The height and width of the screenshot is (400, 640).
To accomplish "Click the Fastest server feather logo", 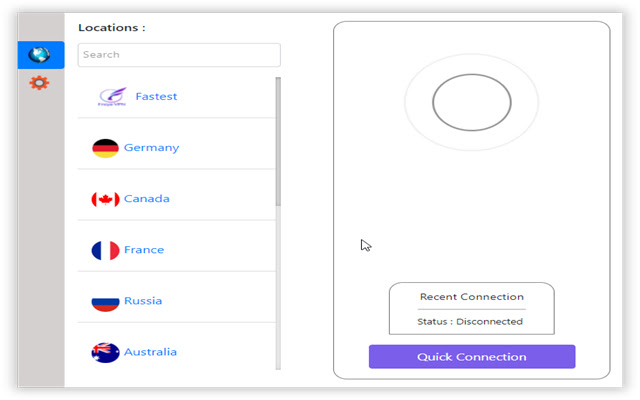I will 112,97.
